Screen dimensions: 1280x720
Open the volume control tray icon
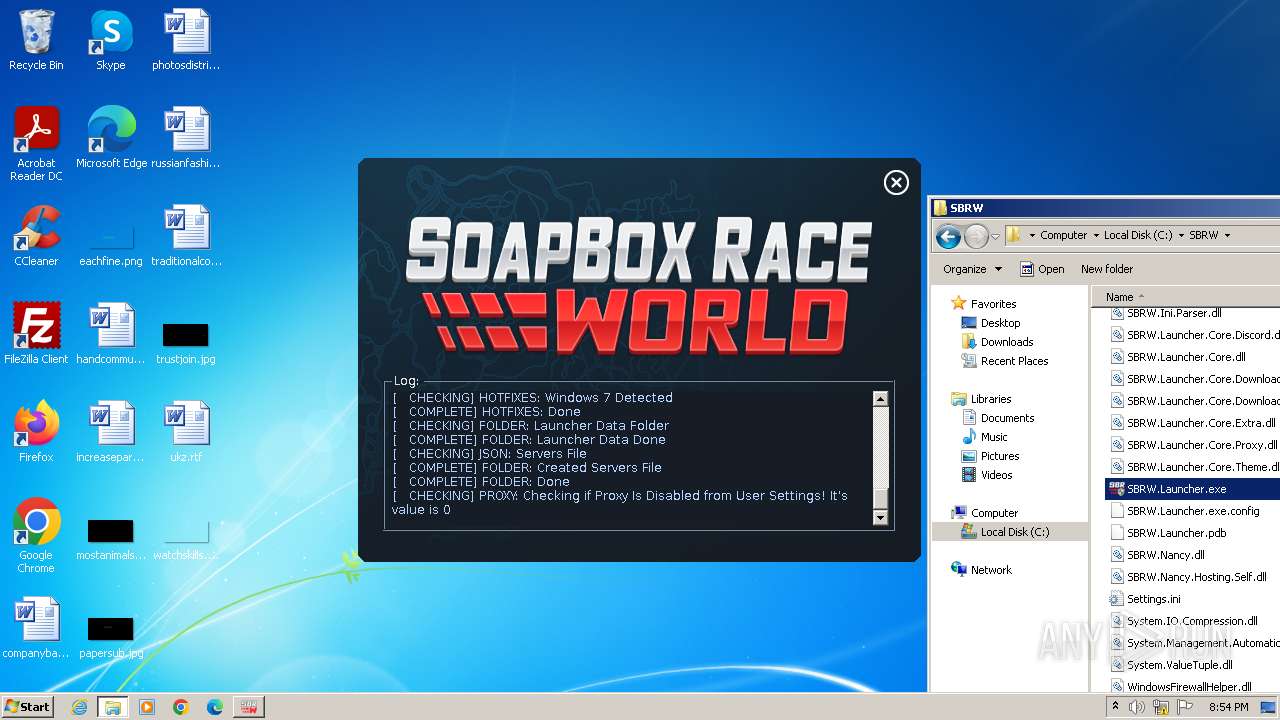(x=1137, y=707)
